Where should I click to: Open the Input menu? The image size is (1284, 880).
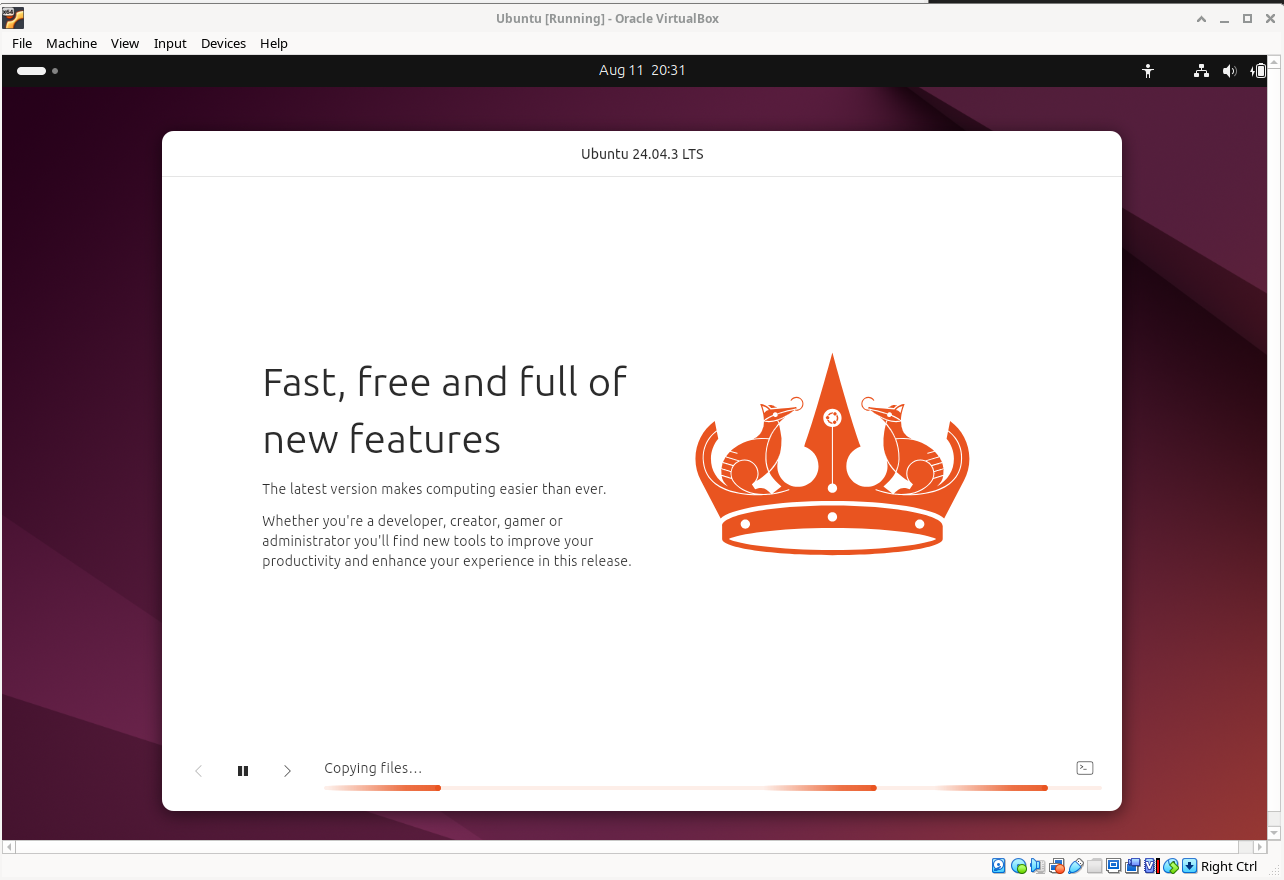170,43
